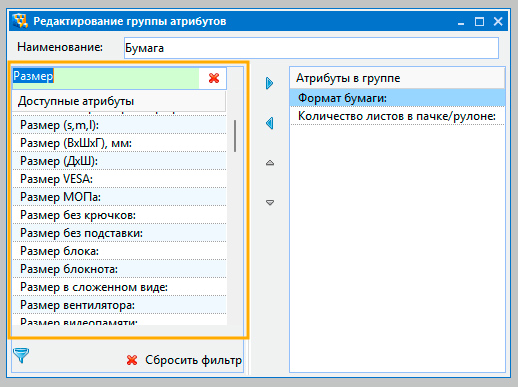Clear the search field with red X icon
The image size is (518, 387).
pos(214,78)
